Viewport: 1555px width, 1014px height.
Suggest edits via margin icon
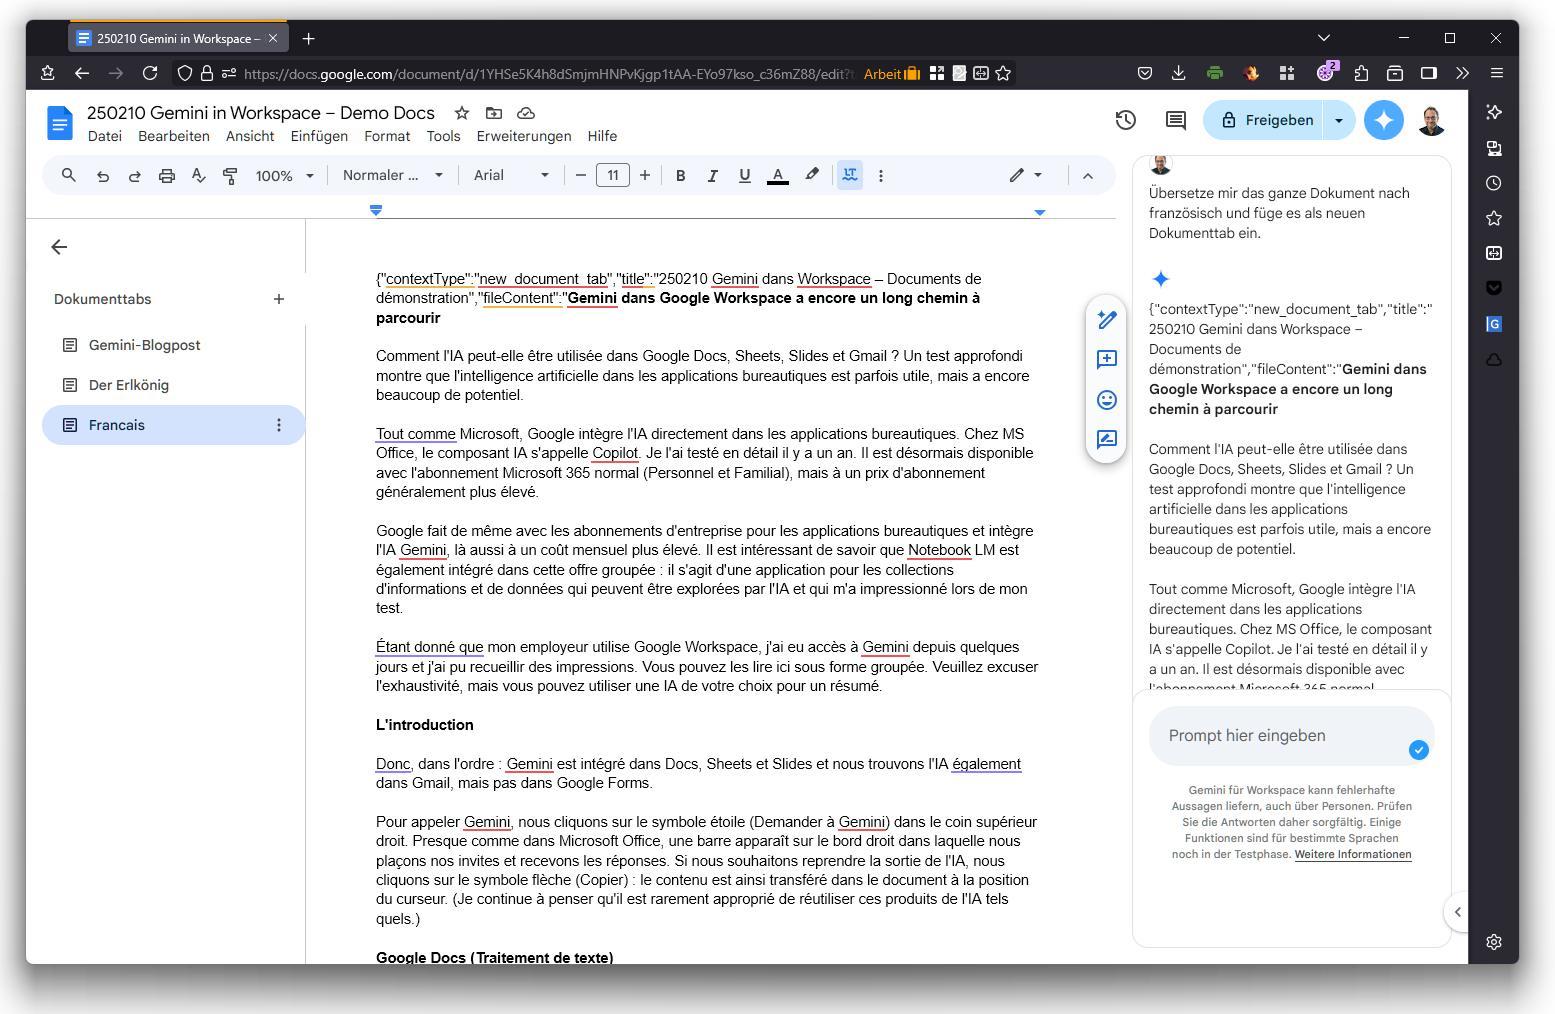click(1107, 440)
